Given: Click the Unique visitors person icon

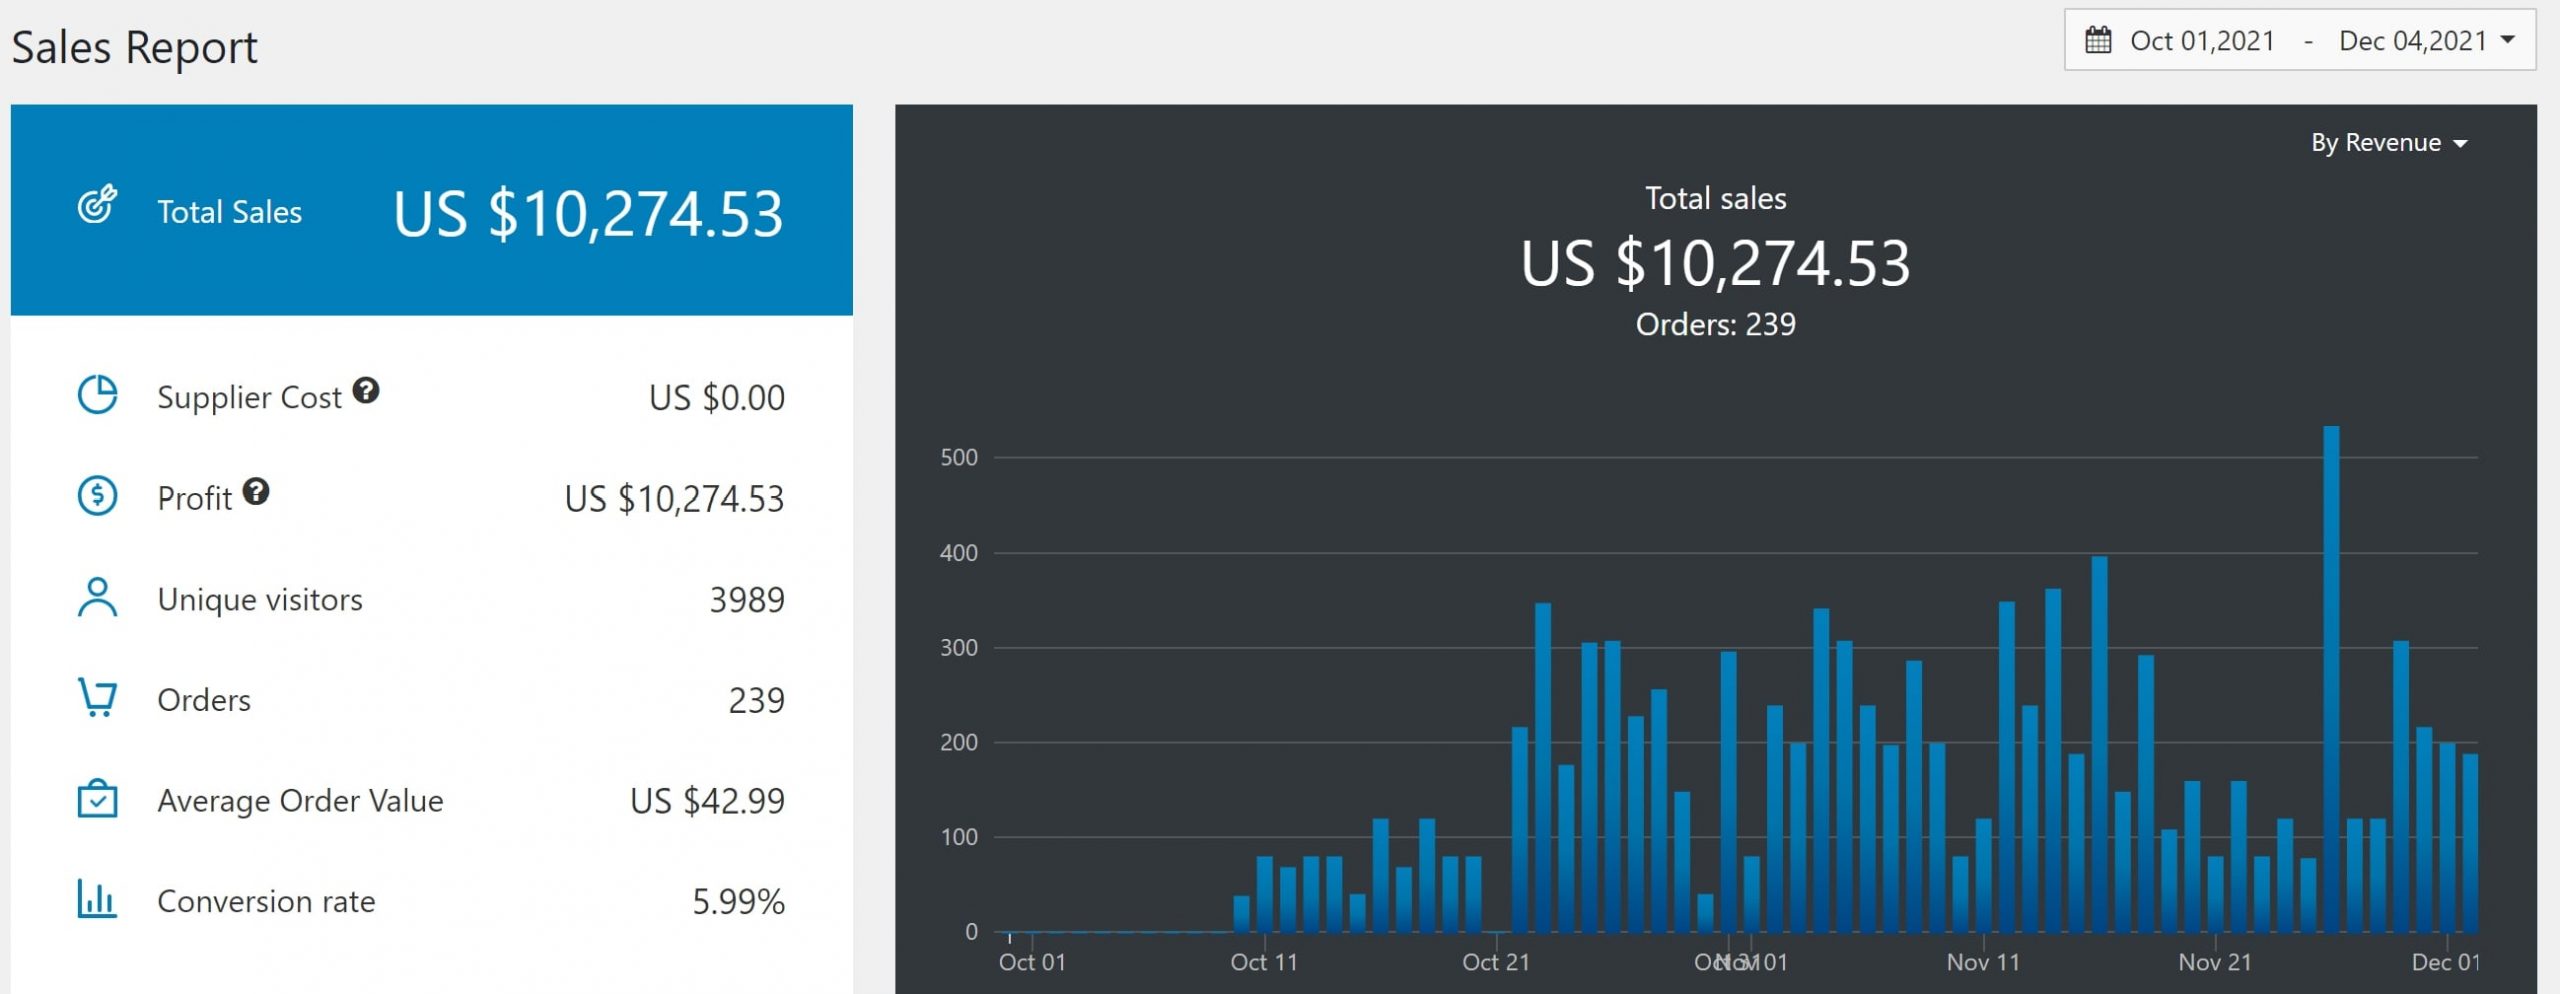Looking at the screenshot, I should pos(97,597).
